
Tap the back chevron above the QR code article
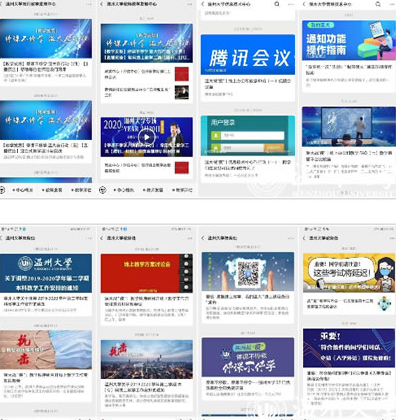point(203,238)
